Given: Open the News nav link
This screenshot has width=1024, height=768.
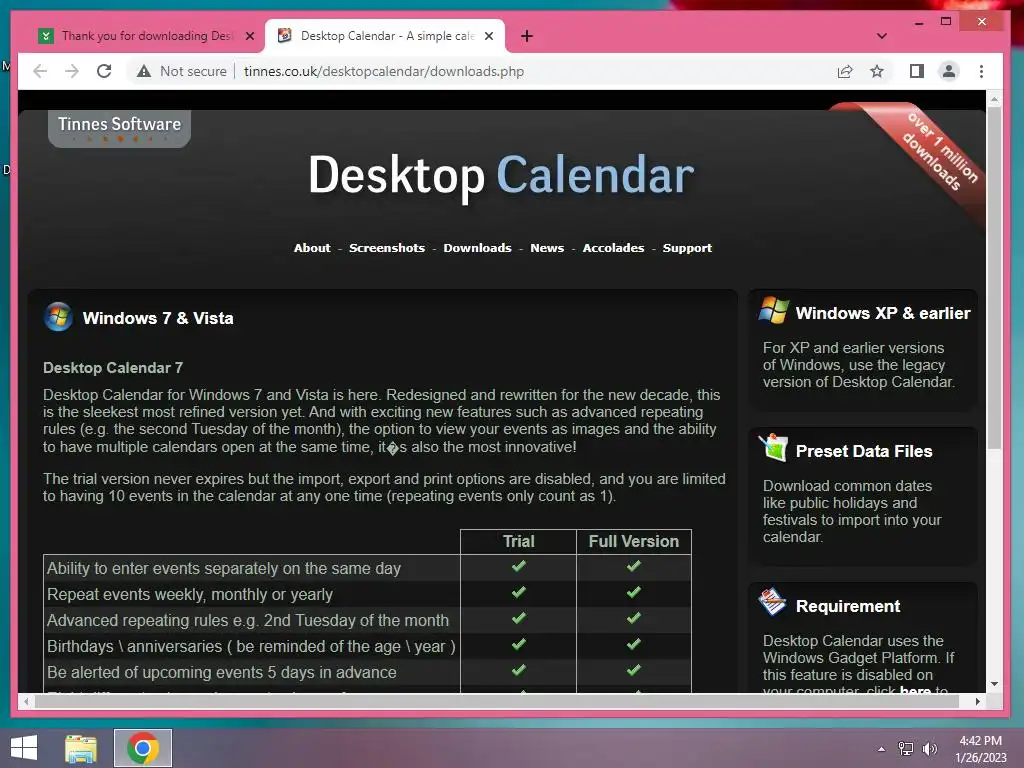Looking at the screenshot, I should [547, 248].
